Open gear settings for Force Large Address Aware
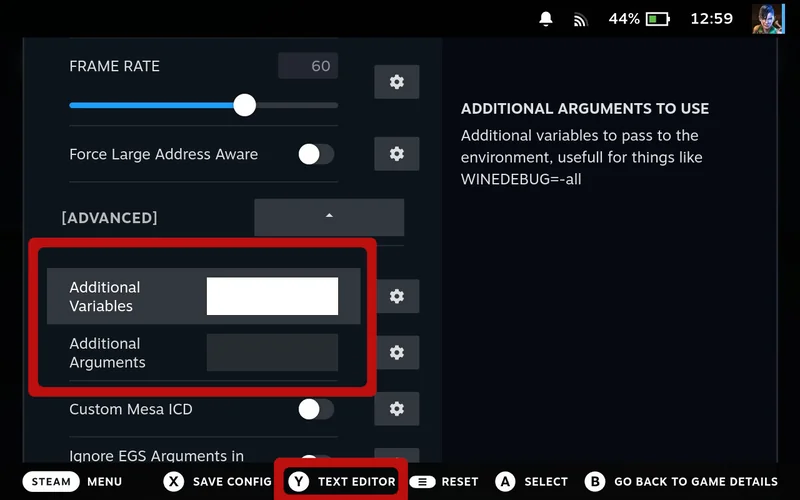 pos(396,154)
